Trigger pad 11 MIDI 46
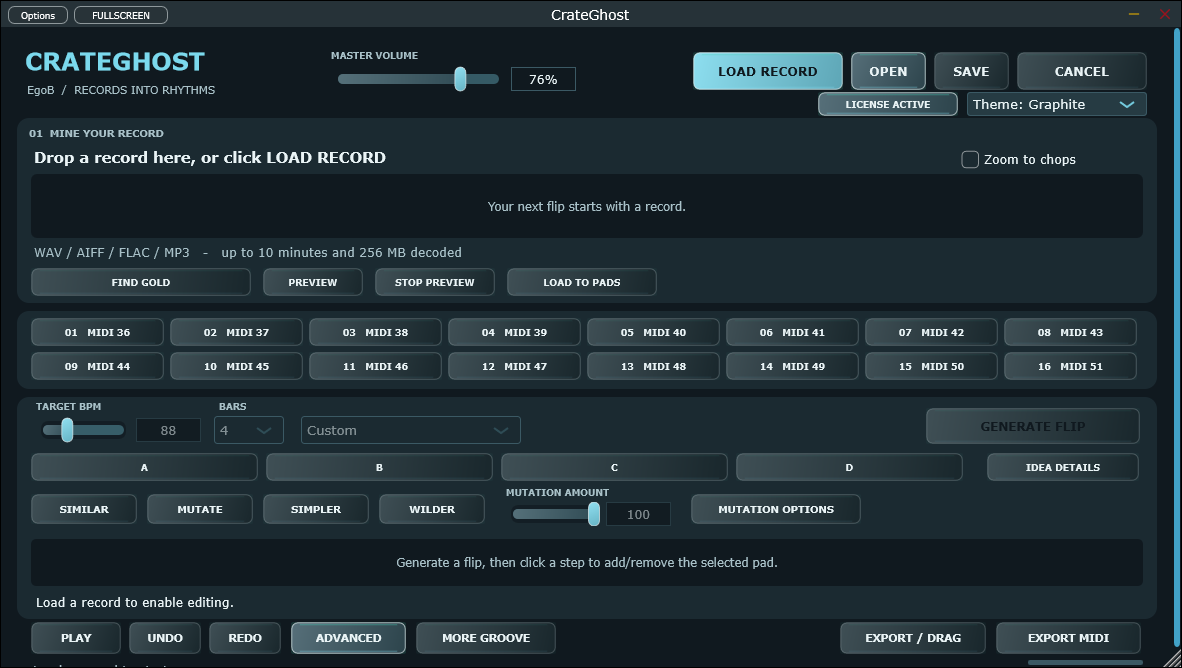 tap(375, 366)
